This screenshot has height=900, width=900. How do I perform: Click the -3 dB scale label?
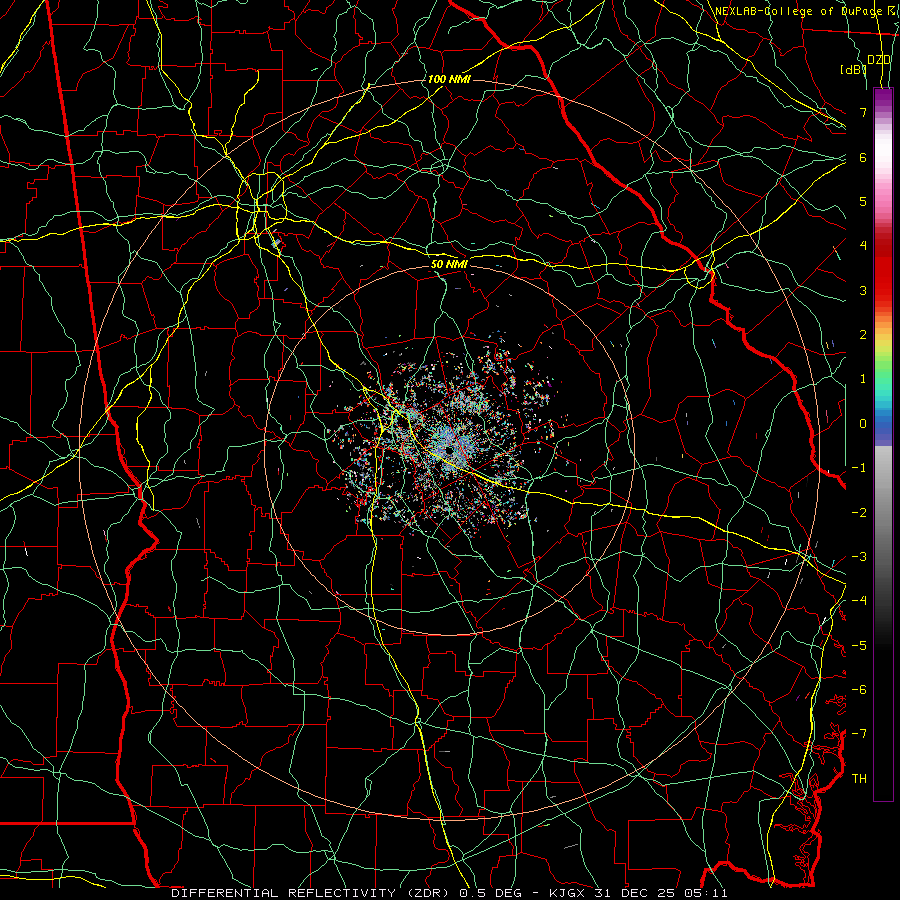pos(859,557)
